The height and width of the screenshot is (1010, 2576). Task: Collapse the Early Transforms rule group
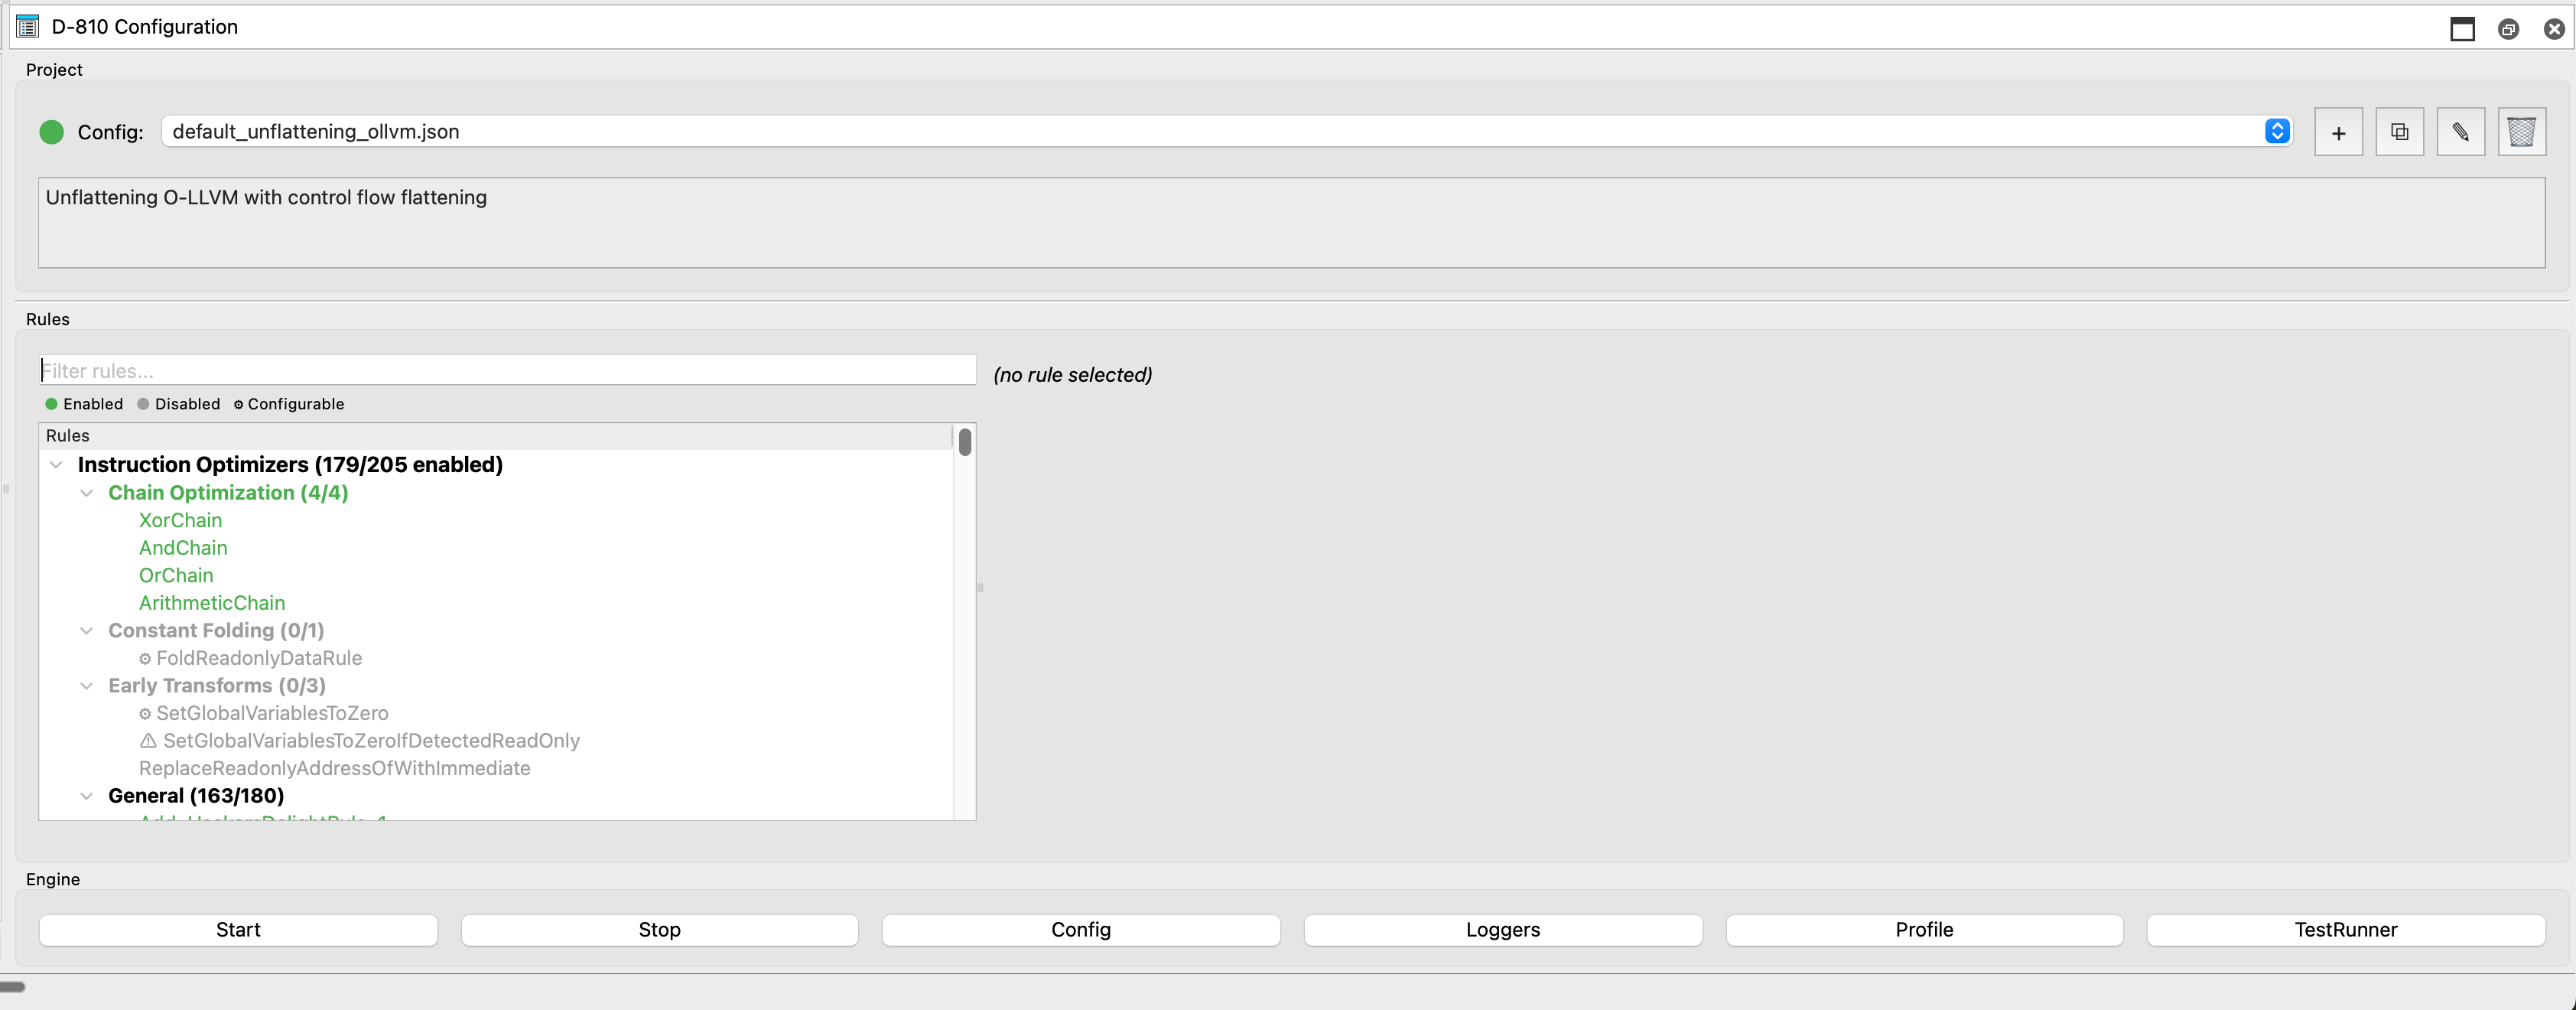pos(87,686)
